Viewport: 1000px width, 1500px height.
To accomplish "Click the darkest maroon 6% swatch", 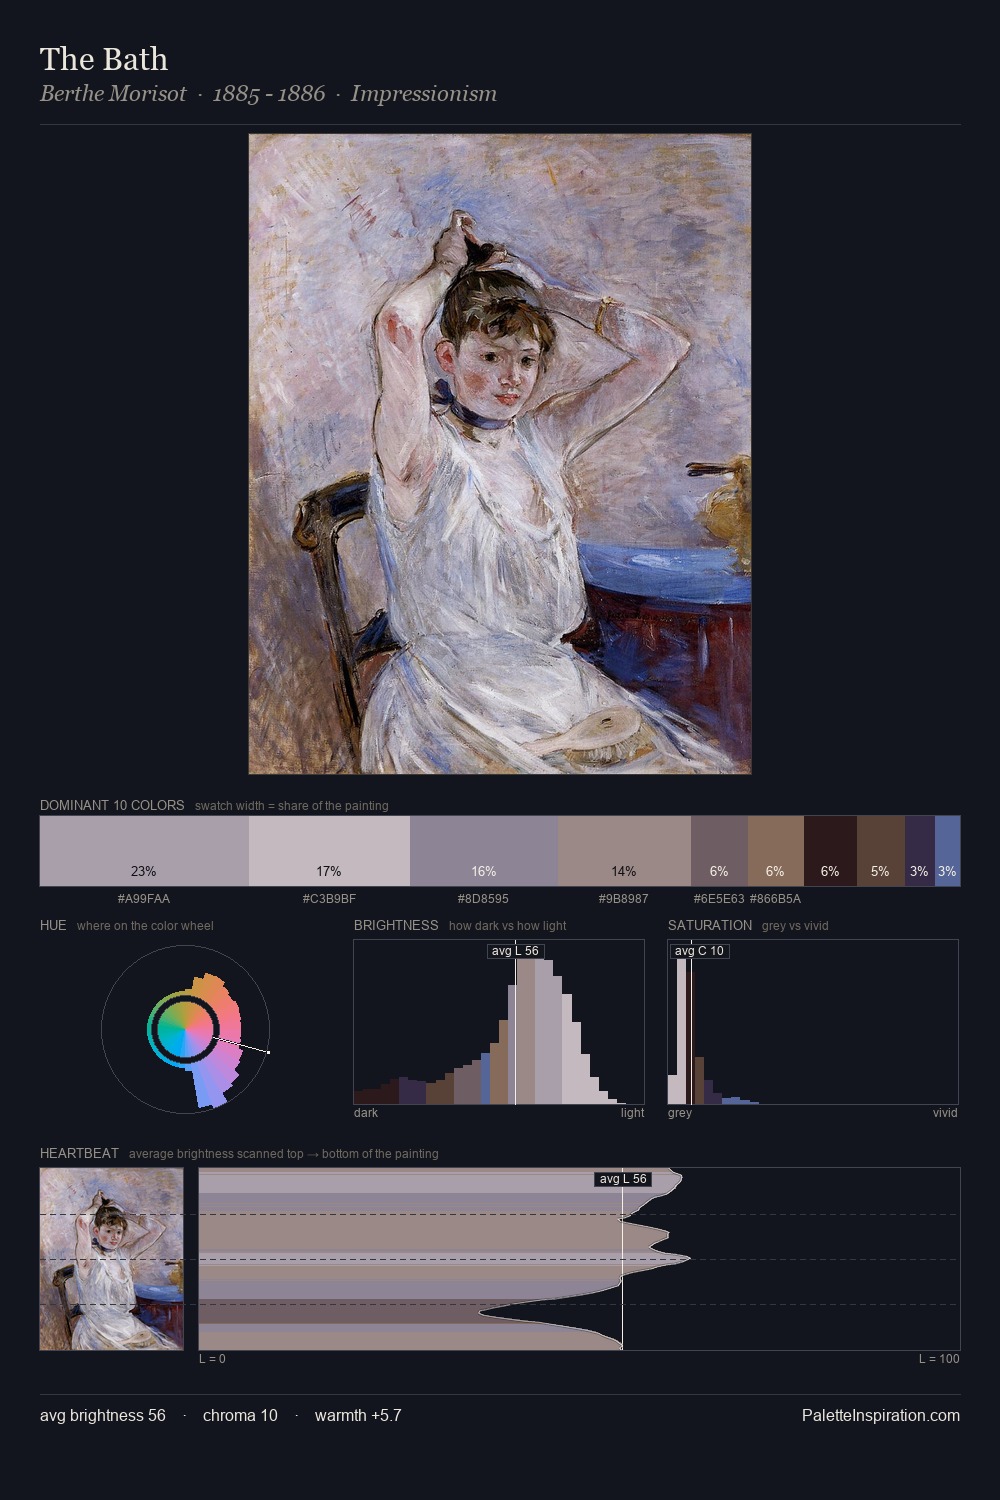I will 830,851.
